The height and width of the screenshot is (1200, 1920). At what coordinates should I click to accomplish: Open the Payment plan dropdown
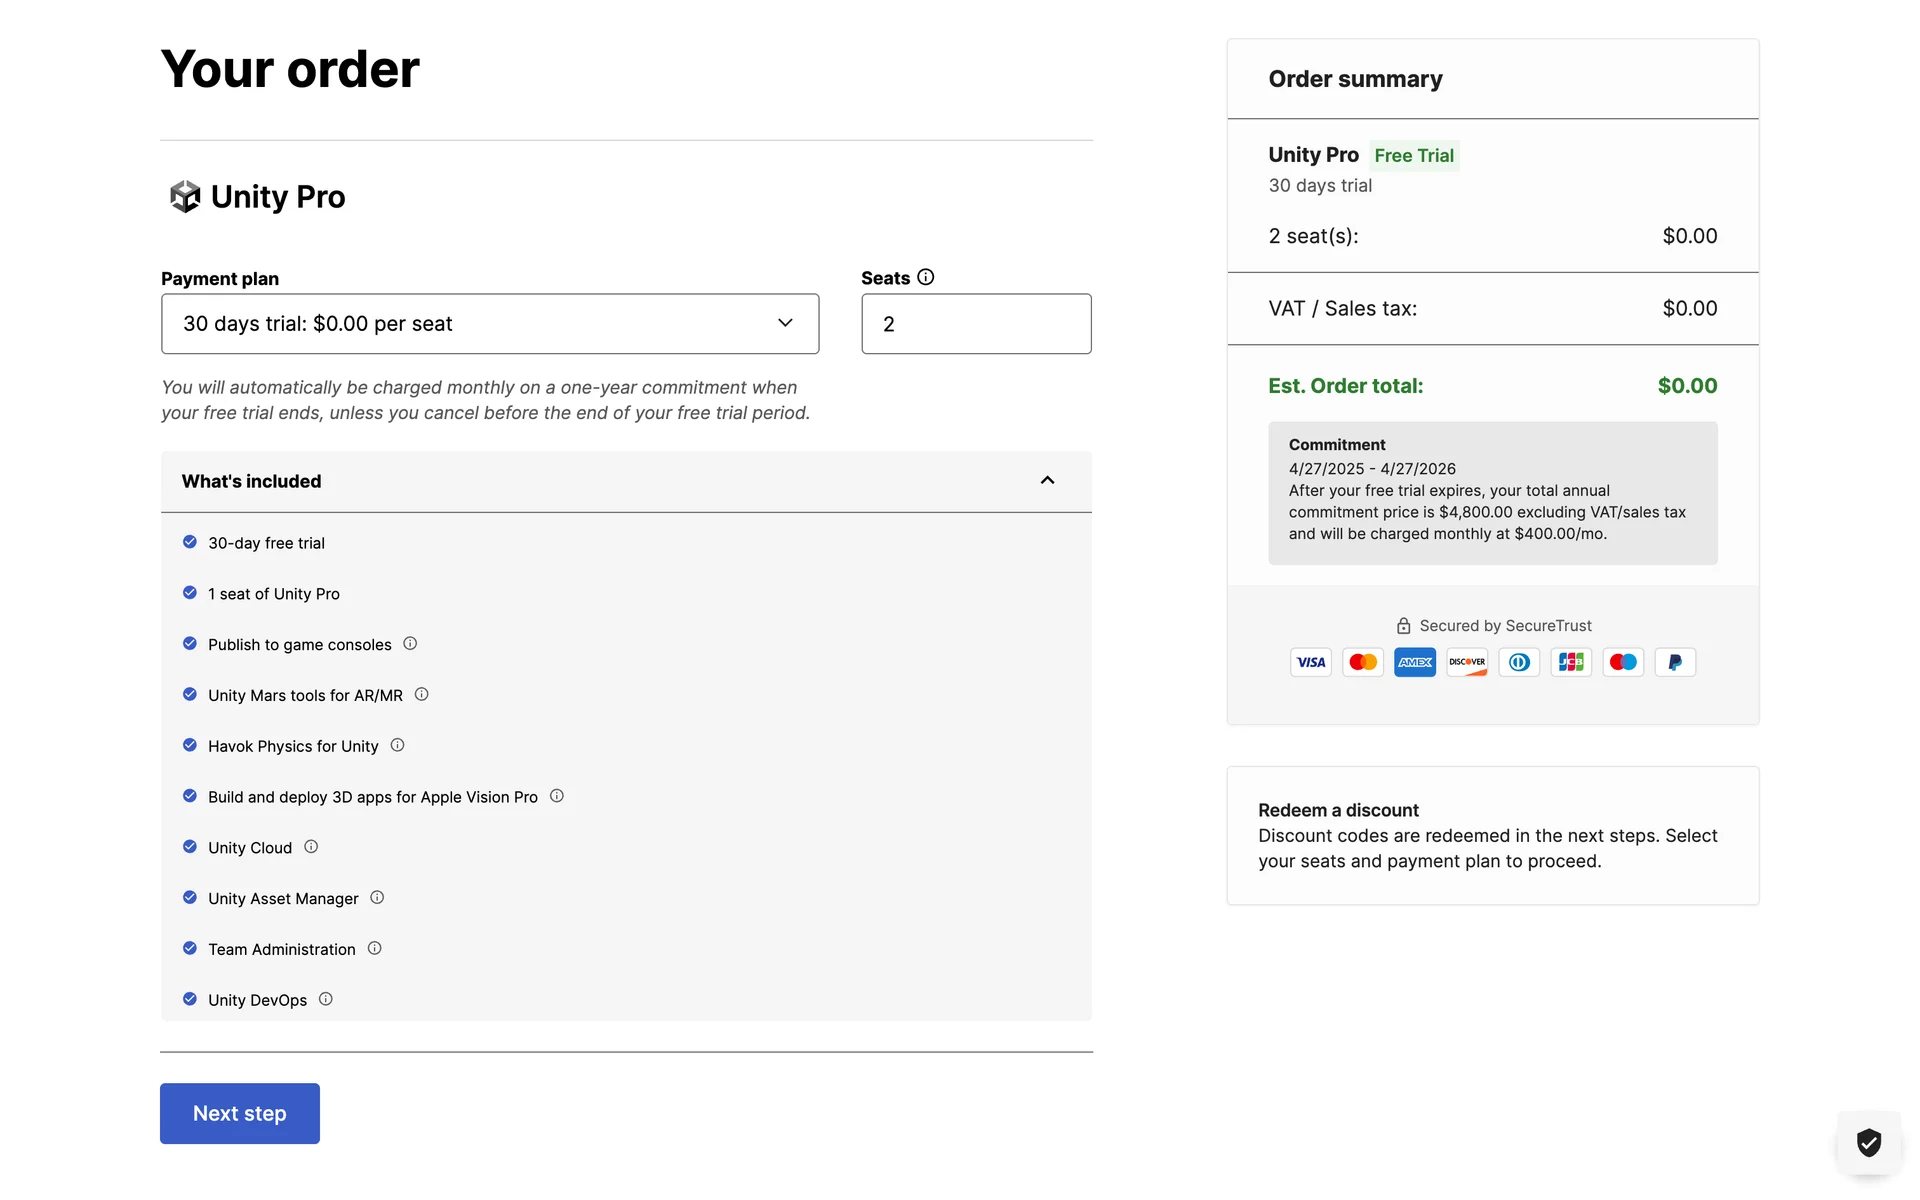click(490, 324)
